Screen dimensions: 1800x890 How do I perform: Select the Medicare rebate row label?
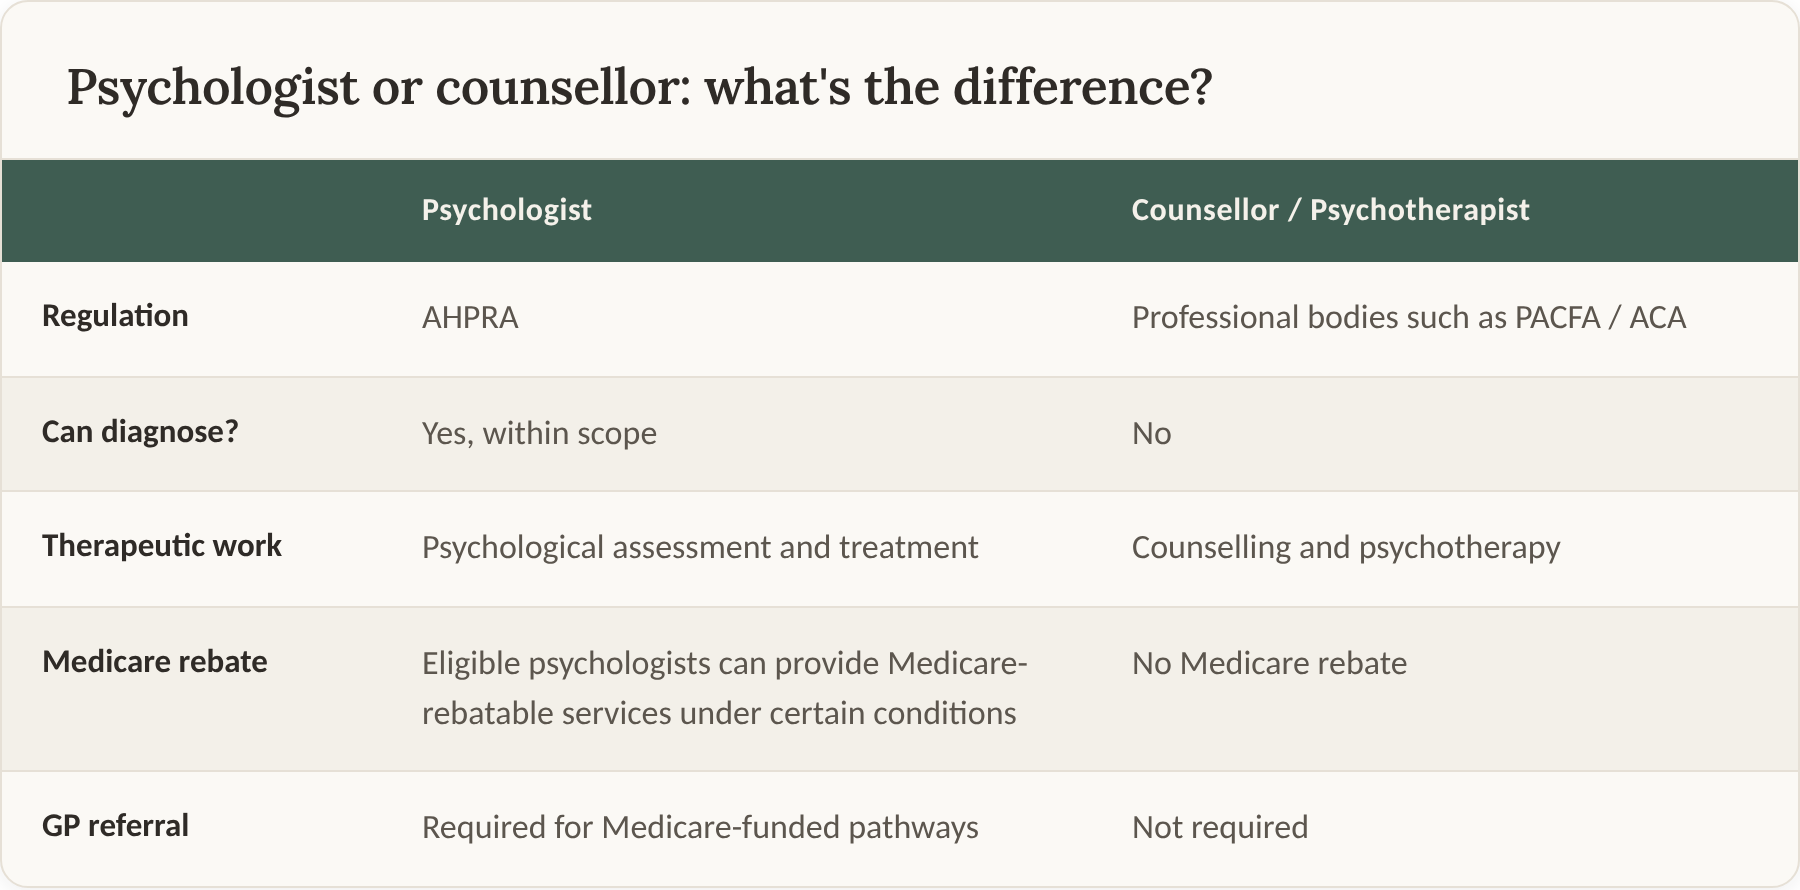155,662
